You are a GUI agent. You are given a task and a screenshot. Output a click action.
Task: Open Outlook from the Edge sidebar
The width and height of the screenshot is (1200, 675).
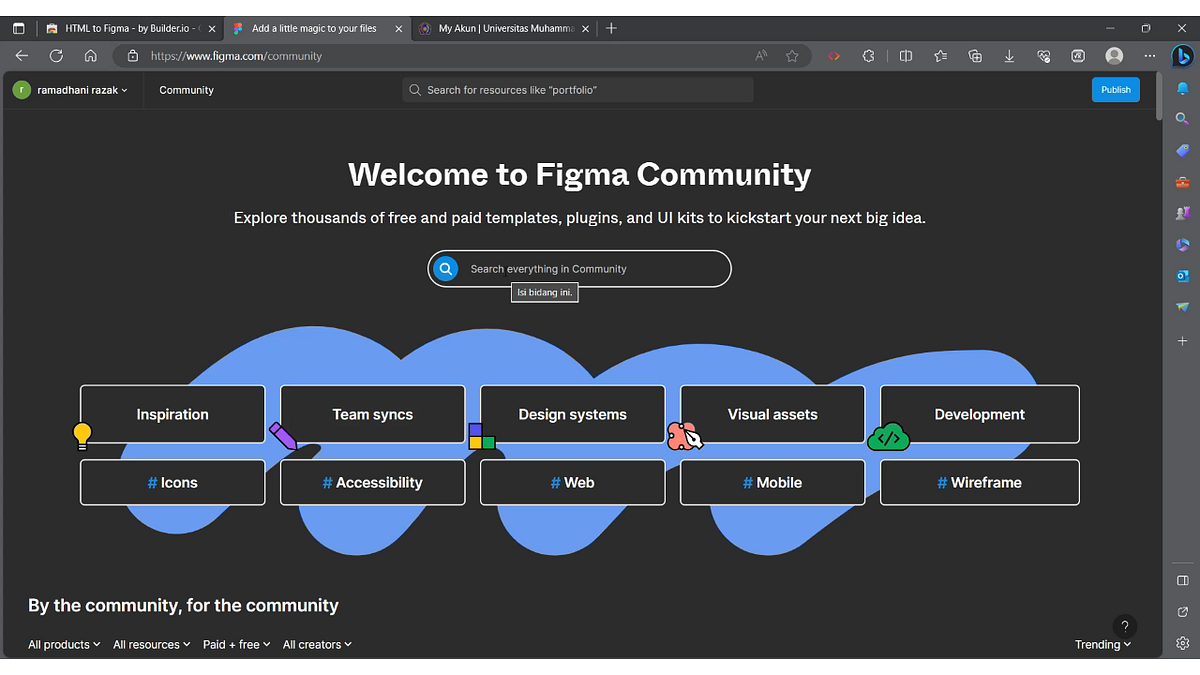point(1182,276)
